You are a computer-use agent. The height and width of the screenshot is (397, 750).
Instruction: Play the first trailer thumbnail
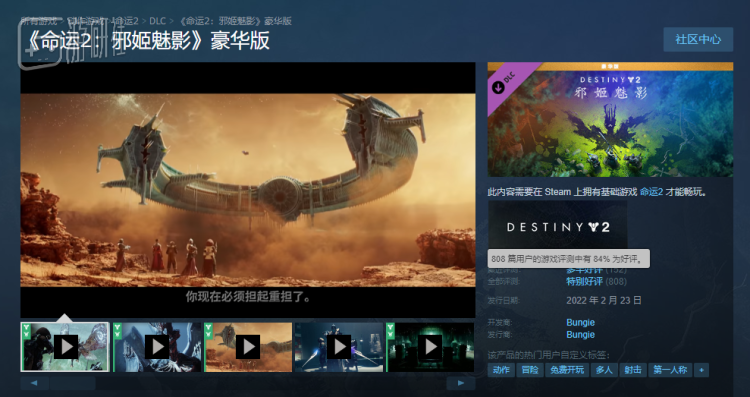66,347
